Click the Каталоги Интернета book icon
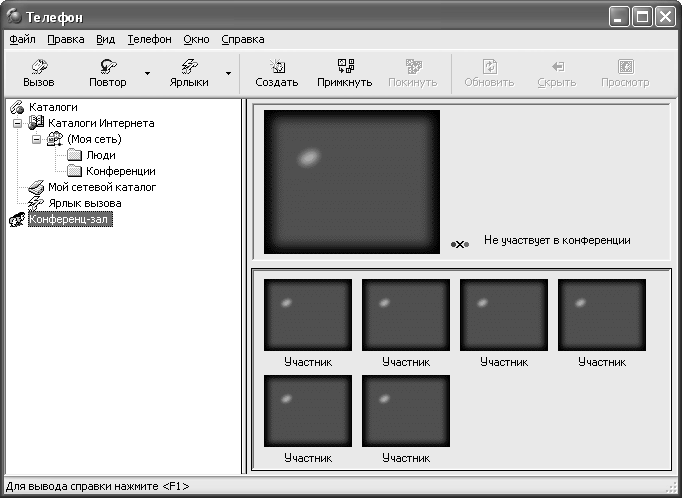 click(36, 123)
